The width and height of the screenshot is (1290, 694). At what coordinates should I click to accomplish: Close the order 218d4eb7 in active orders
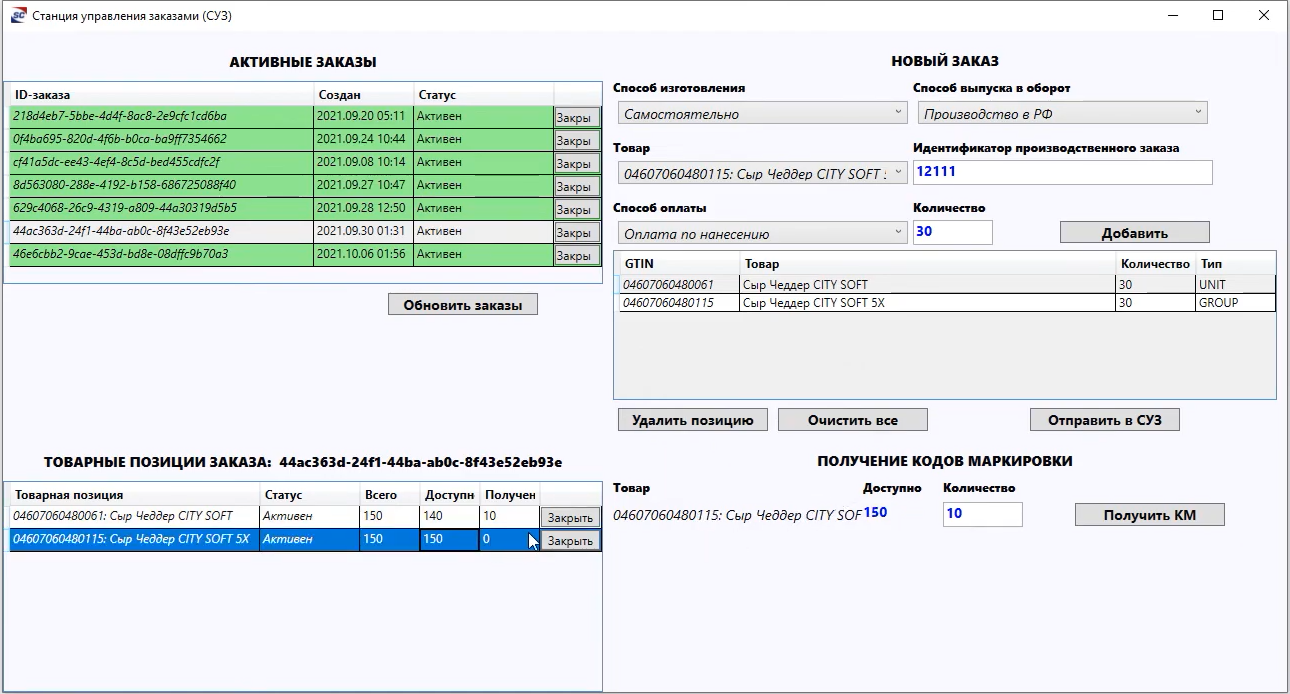576,118
